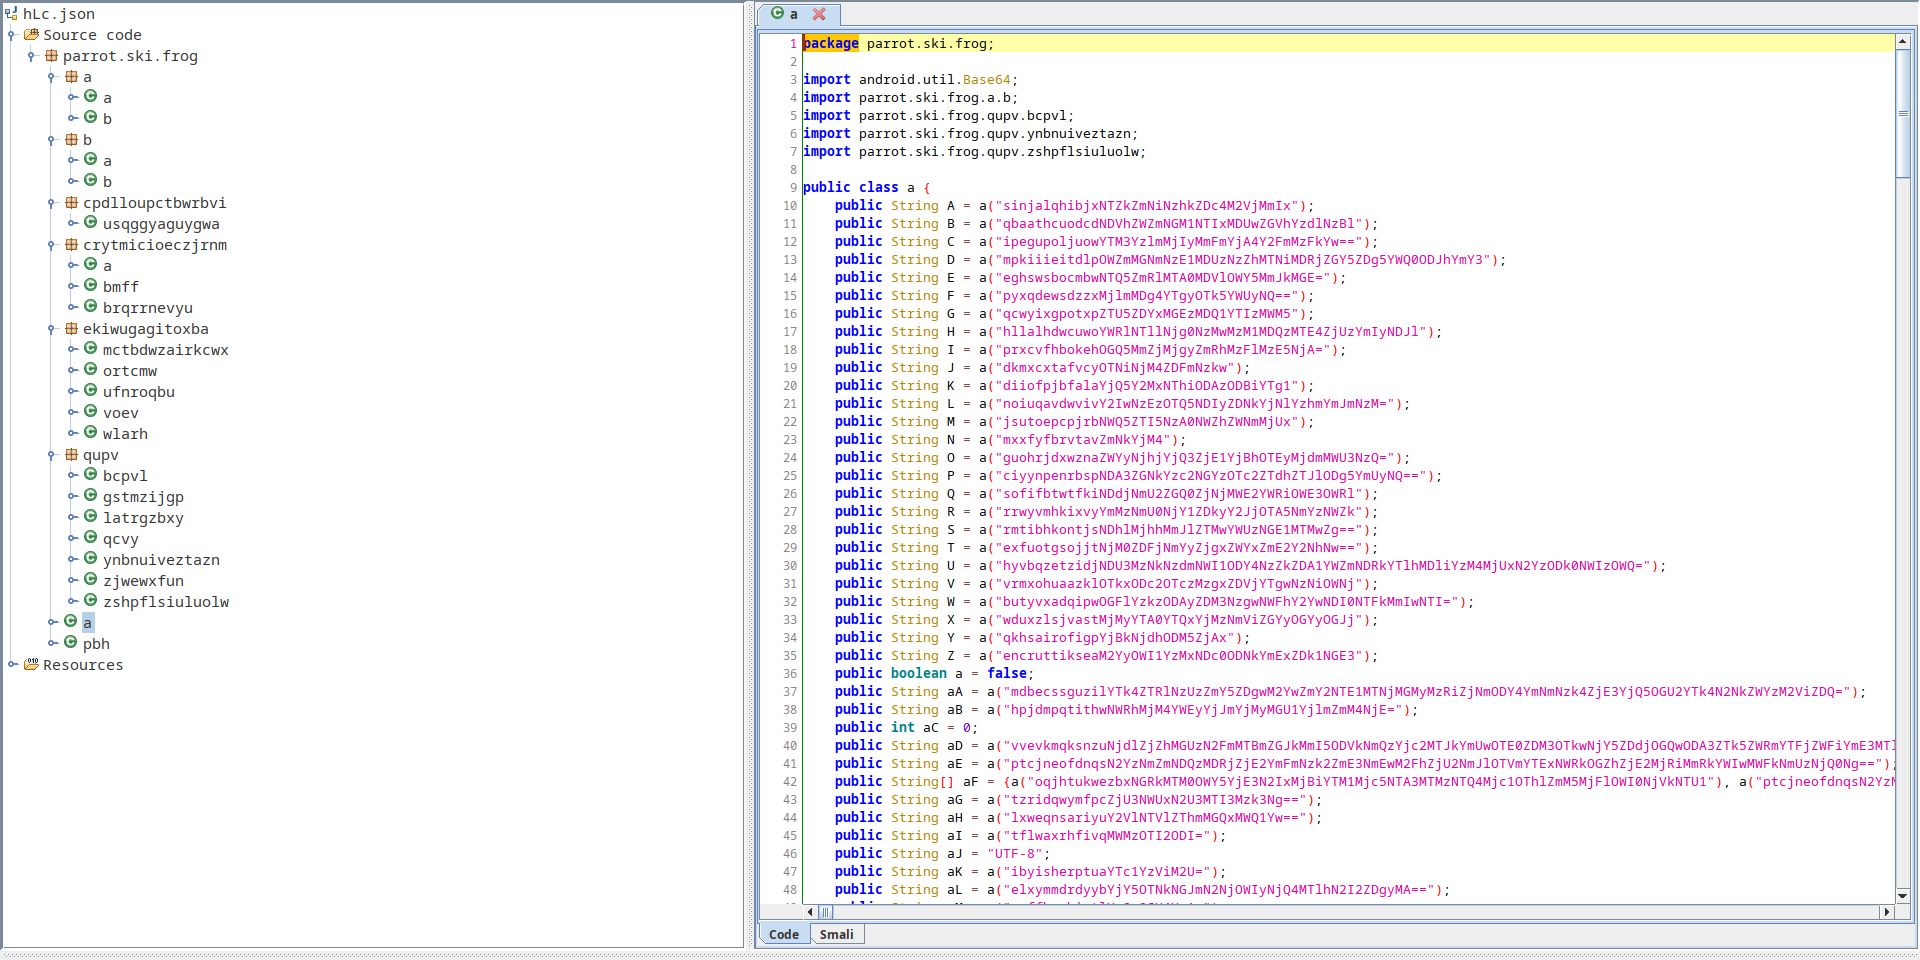This screenshot has height=960, width=1920.
Task: Collapse the Source code tree node
Action: pos(12,35)
